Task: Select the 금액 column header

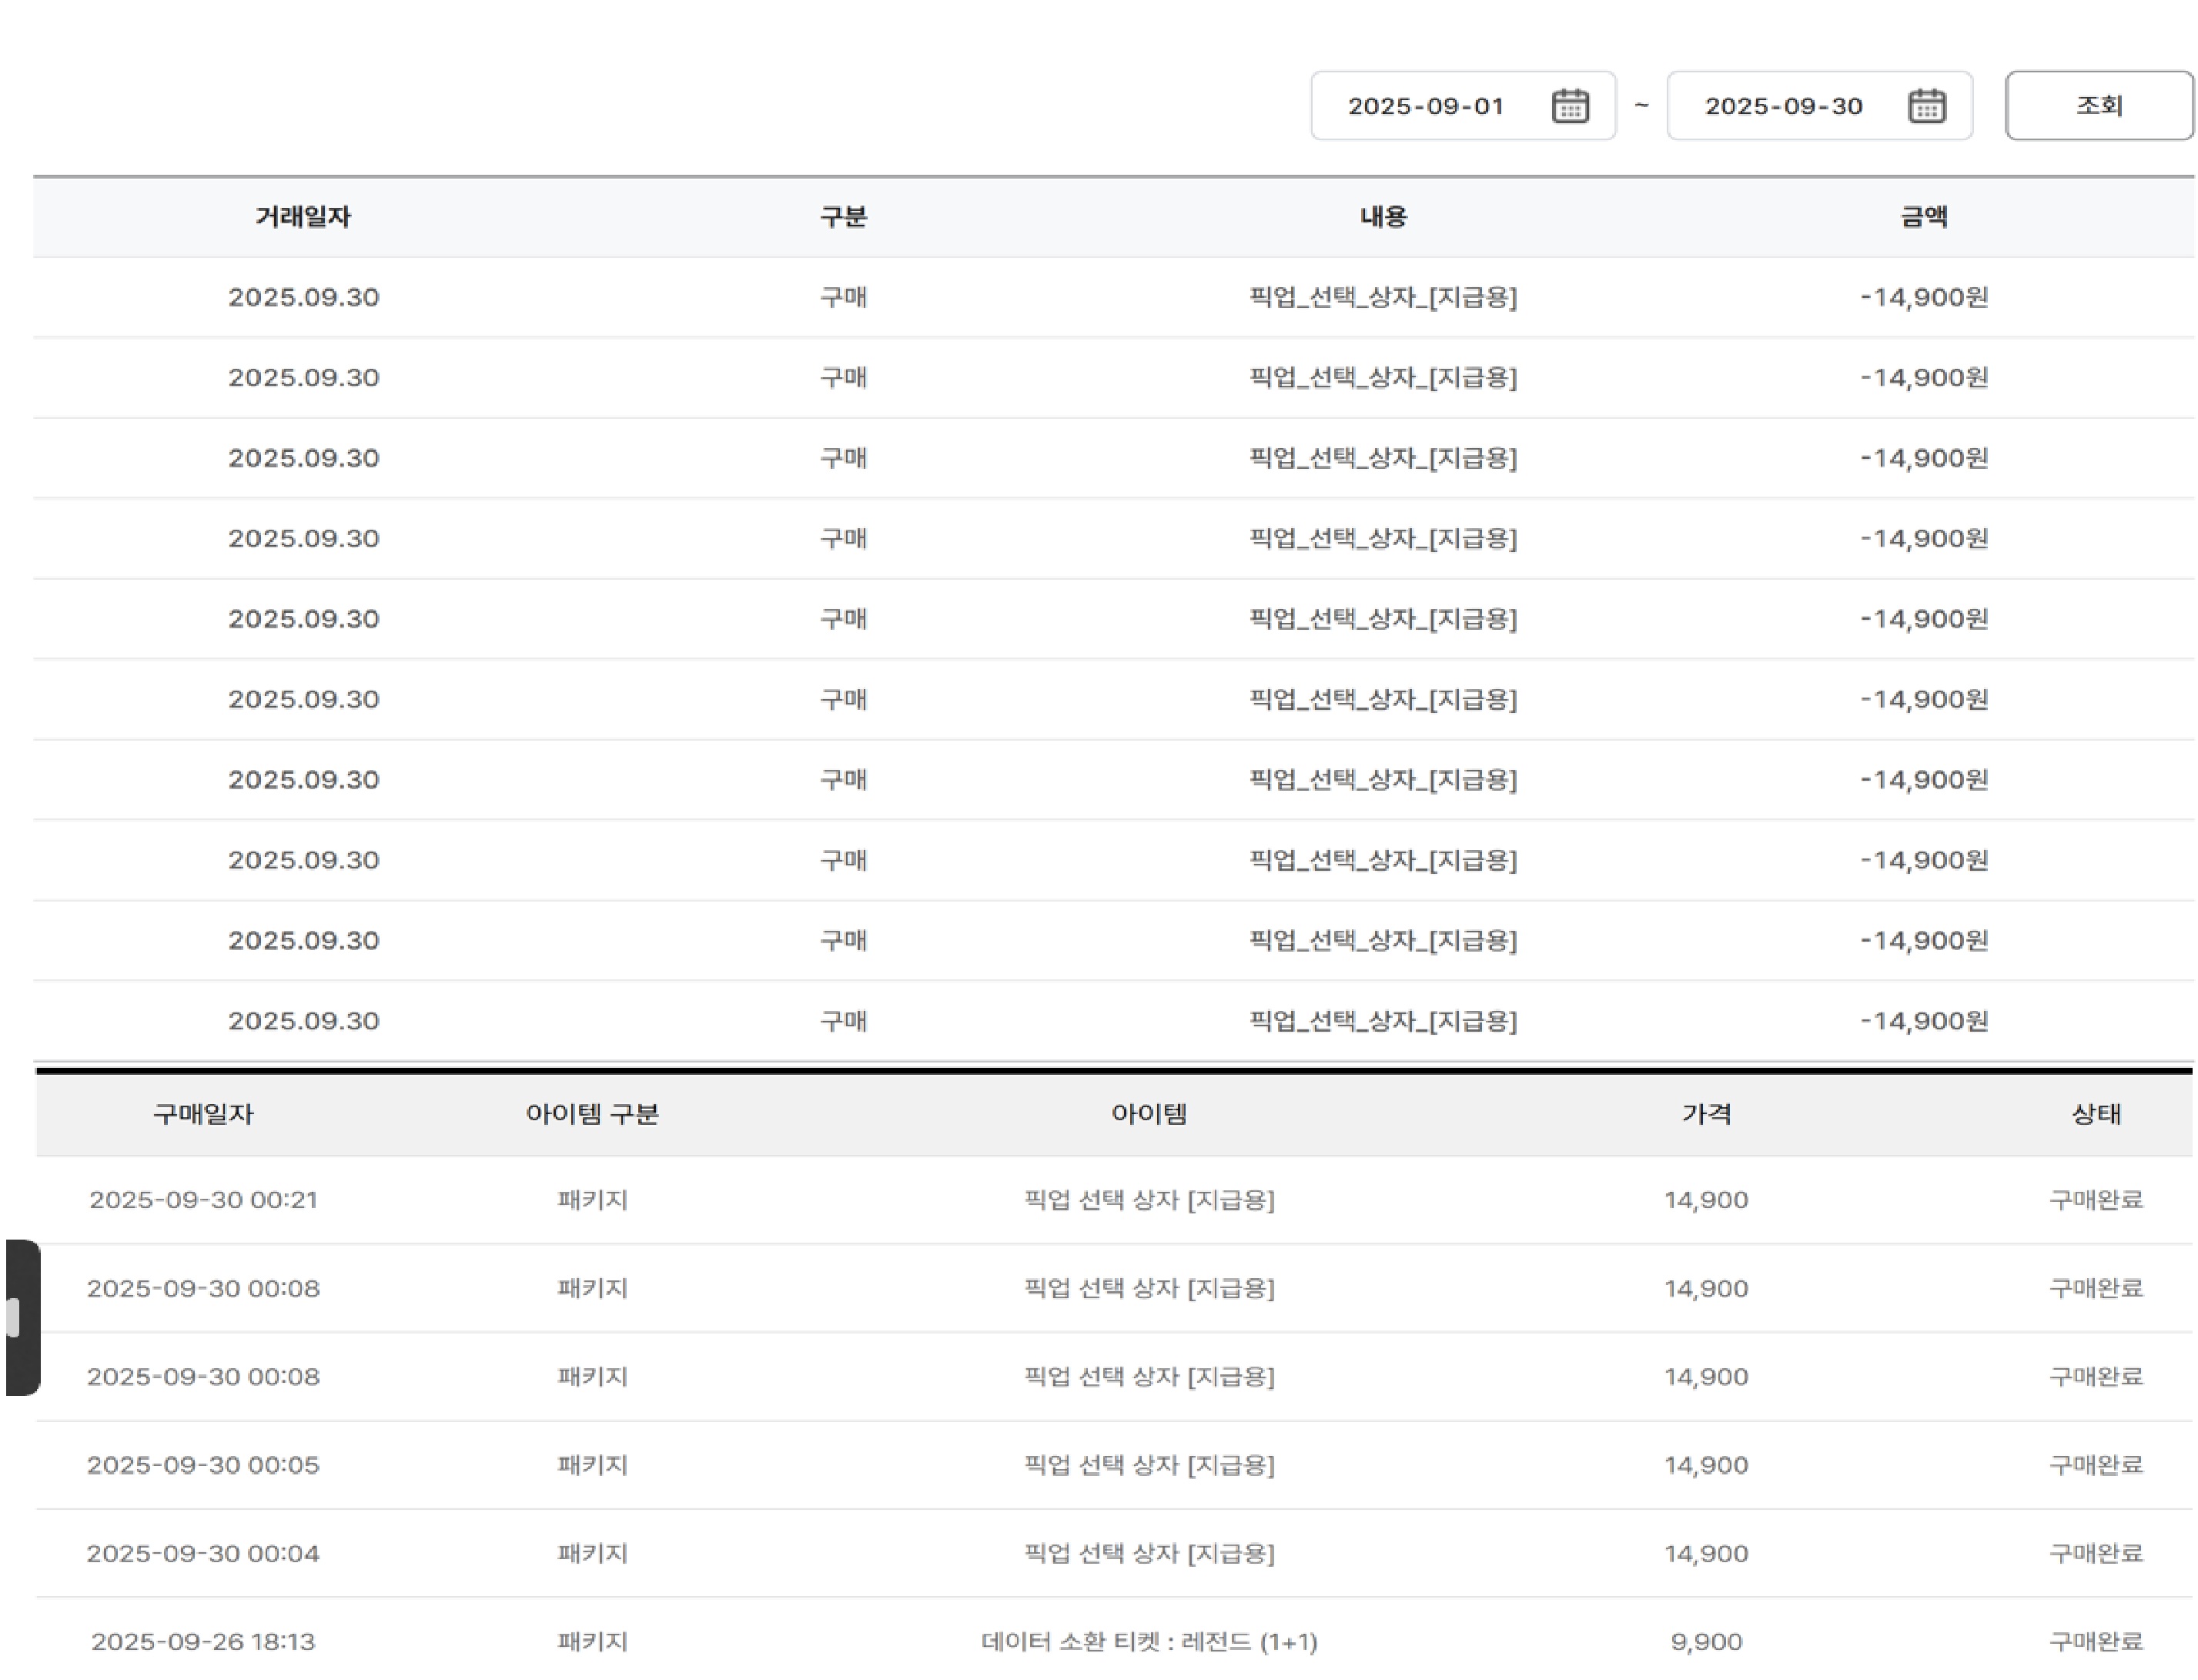Action: point(1923,217)
